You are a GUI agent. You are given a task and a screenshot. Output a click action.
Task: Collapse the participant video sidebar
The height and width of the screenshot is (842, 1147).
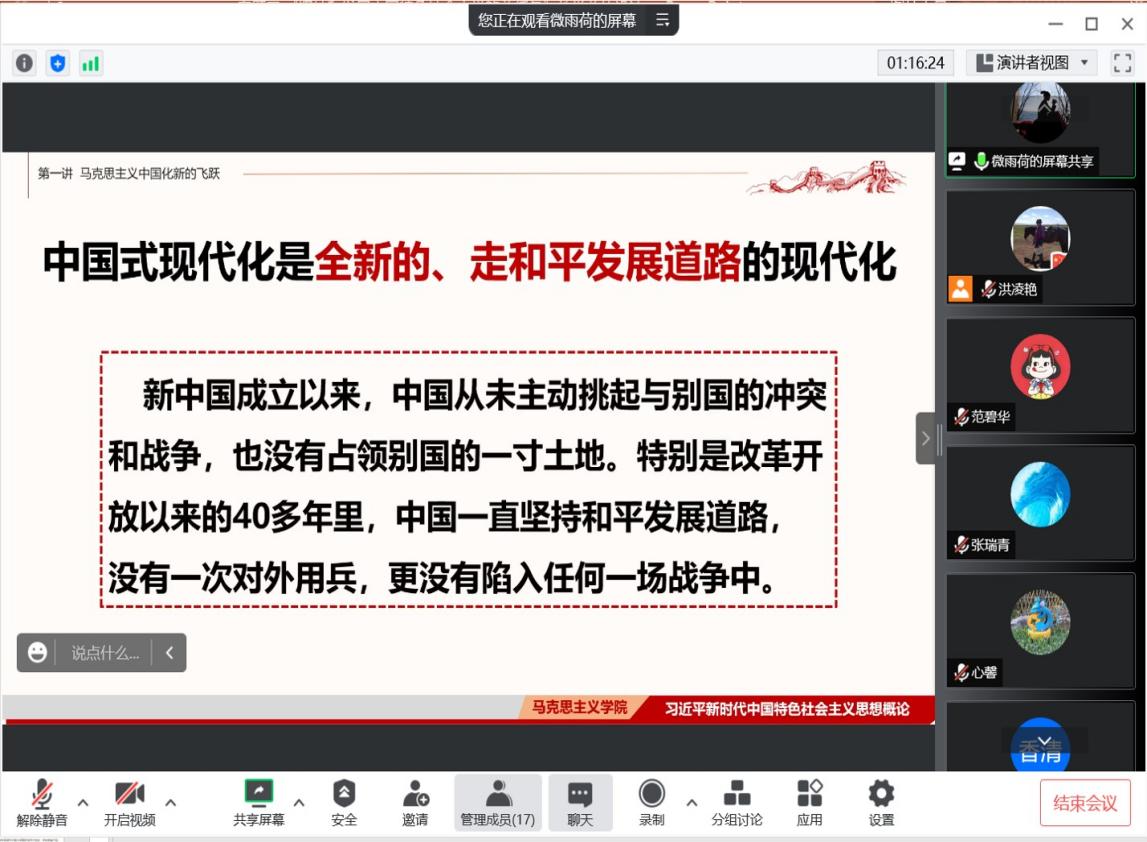925,438
